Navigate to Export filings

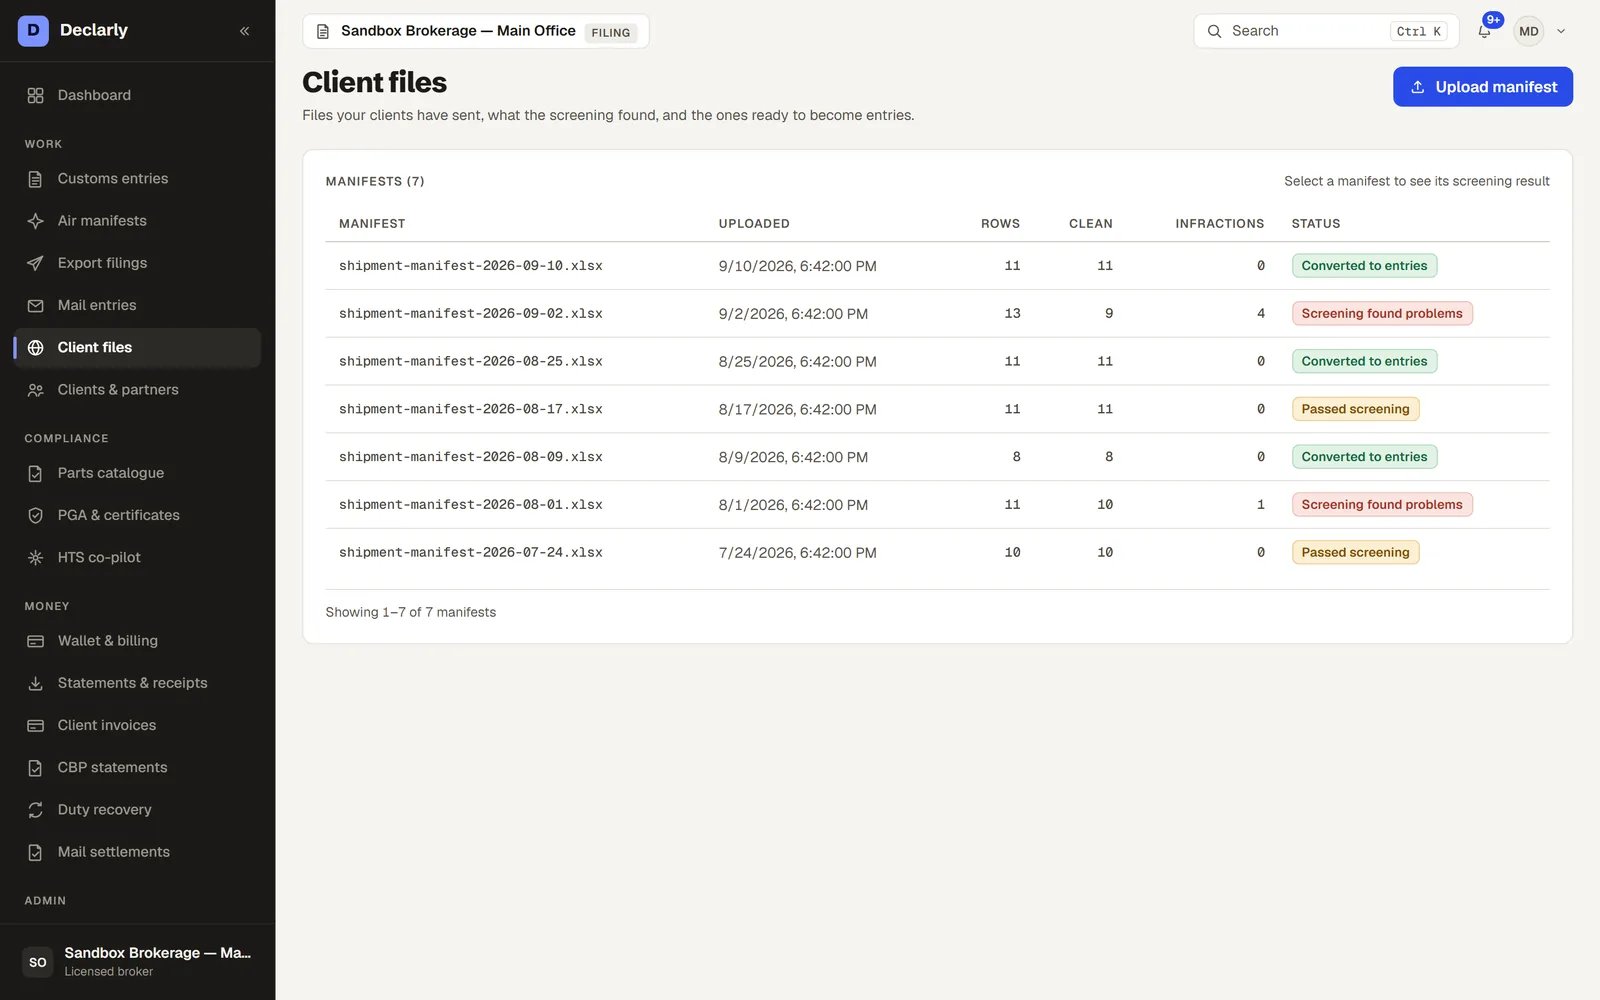137,263
